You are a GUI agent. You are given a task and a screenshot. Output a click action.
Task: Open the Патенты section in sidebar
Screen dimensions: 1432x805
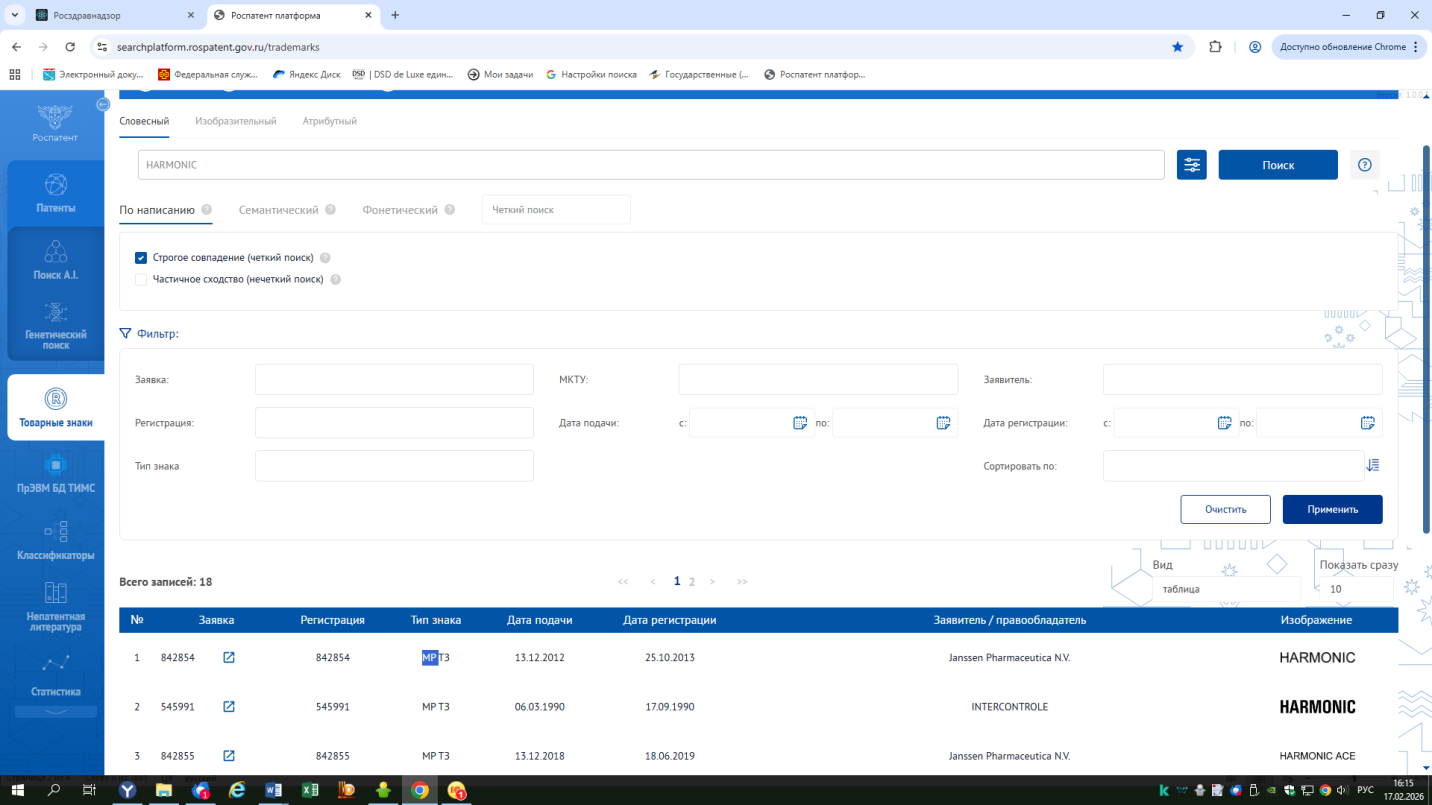[56, 193]
